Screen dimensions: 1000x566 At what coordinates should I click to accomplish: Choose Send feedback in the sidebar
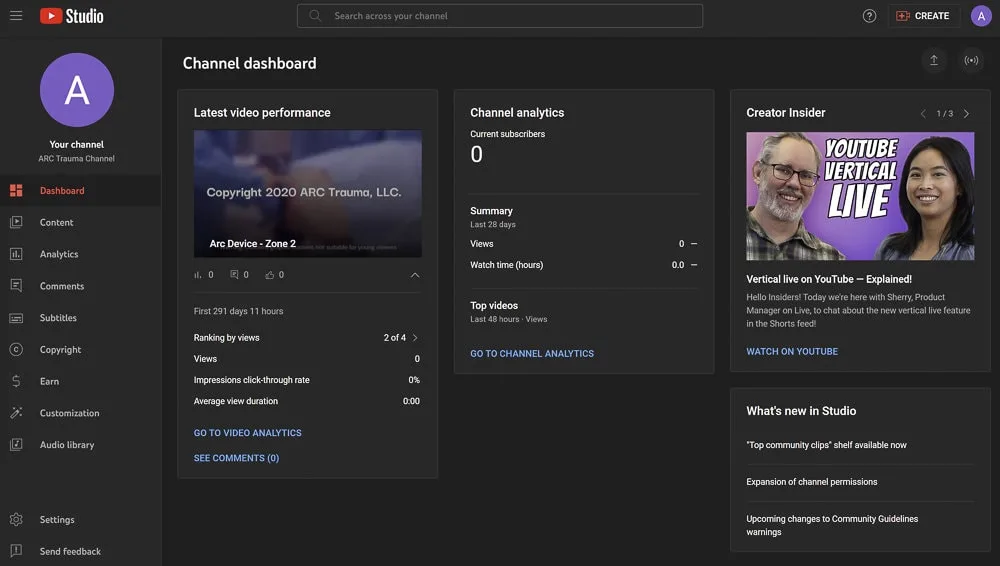80,551
